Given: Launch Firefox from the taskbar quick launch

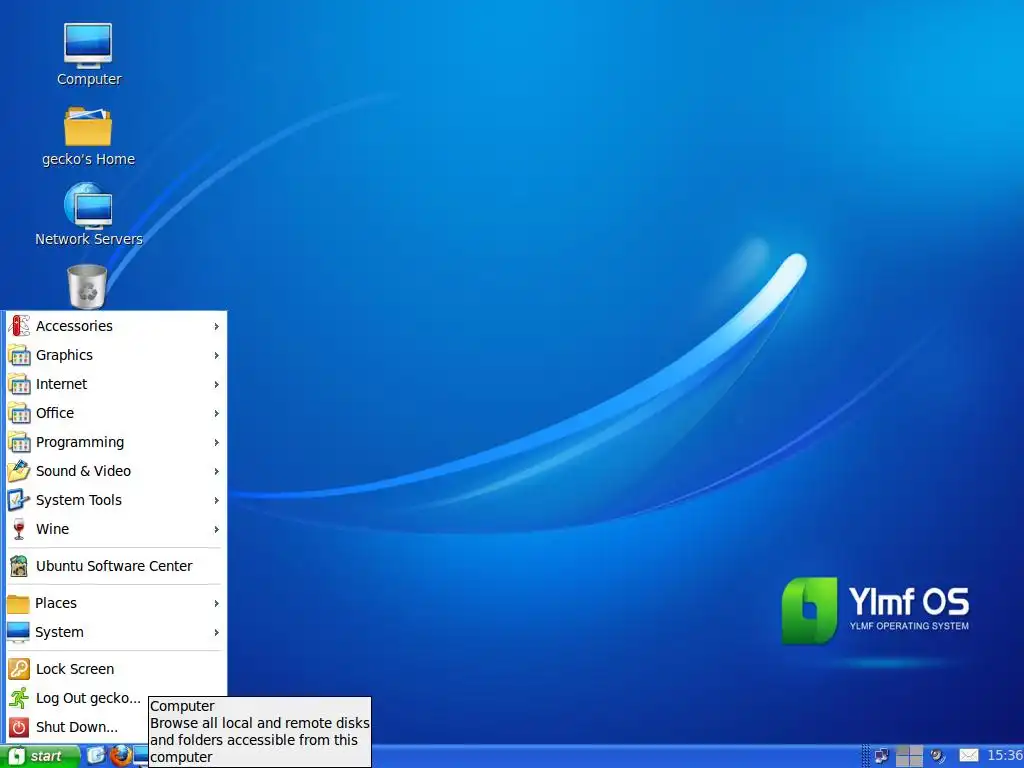Looking at the screenshot, I should (x=120, y=756).
